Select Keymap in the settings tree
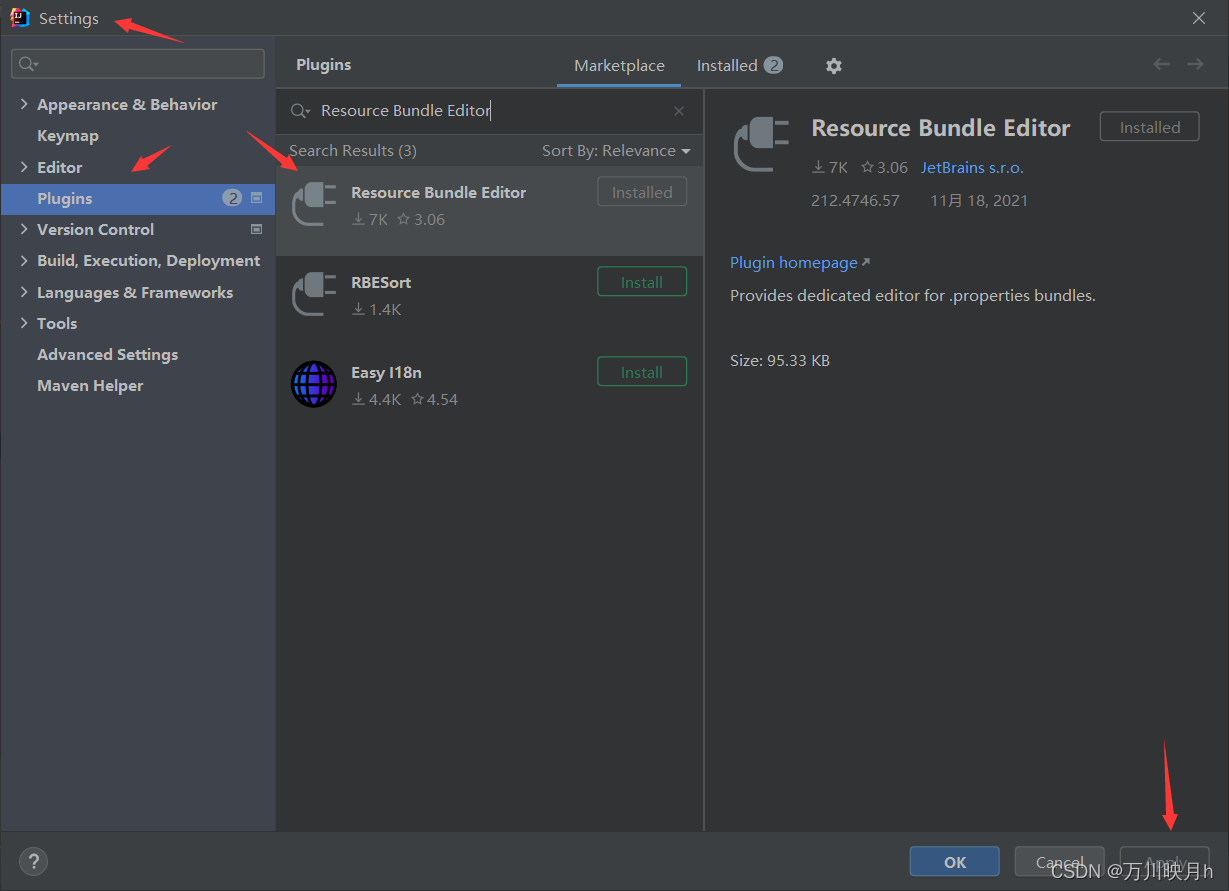 [x=68, y=135]
